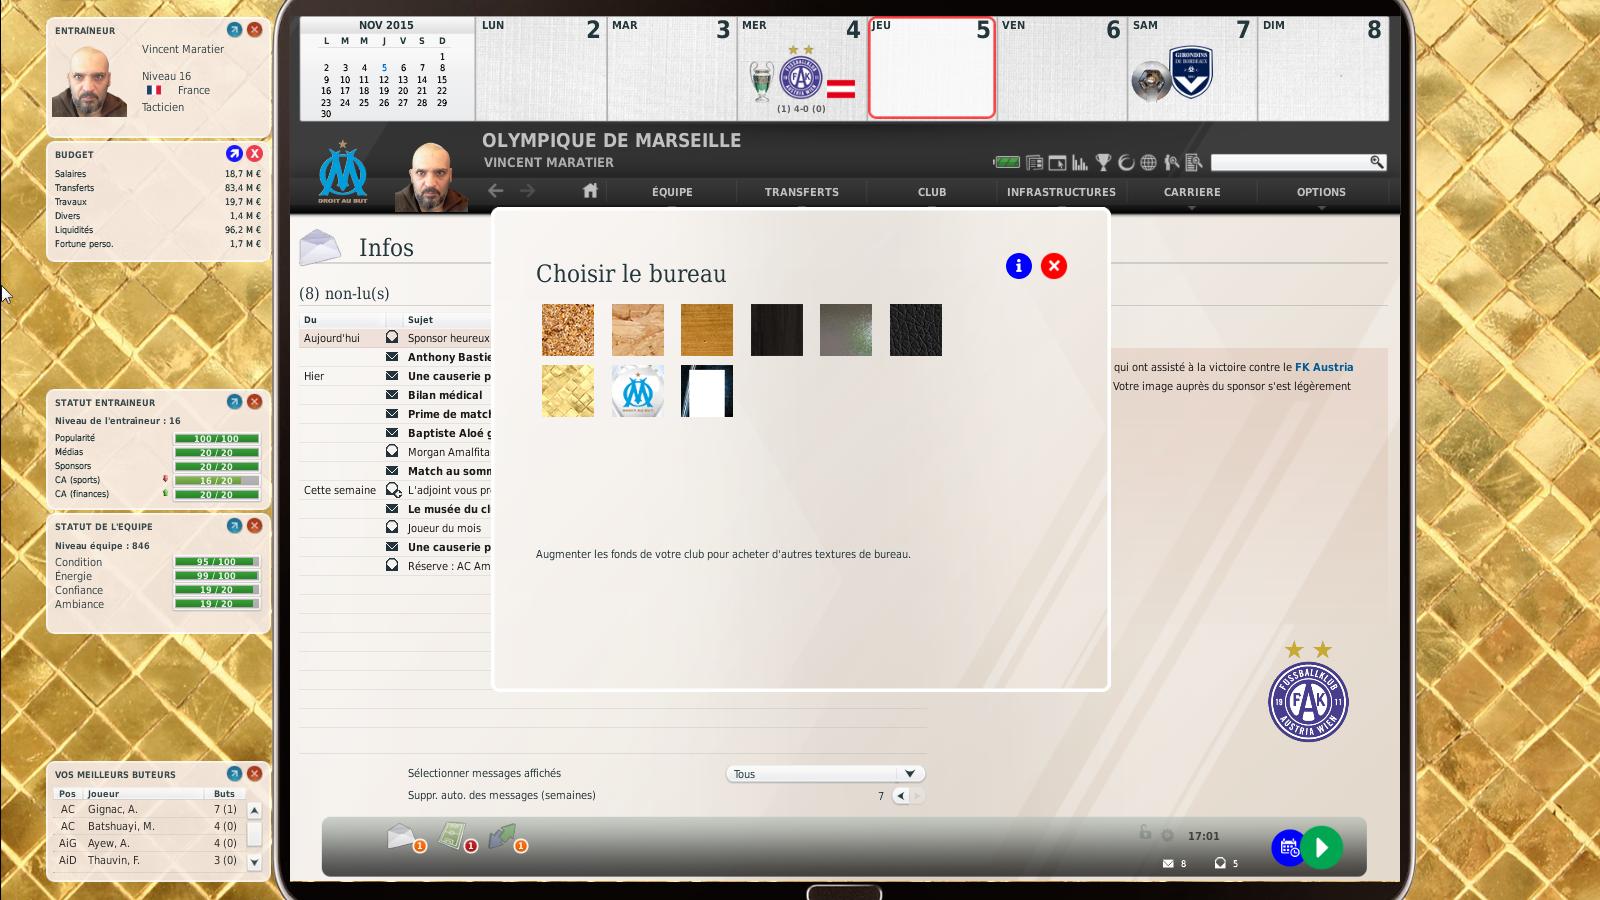1600x900 pixels.
Task: Open the statistics bar chart icon
Action: (x=1080, y=162)
